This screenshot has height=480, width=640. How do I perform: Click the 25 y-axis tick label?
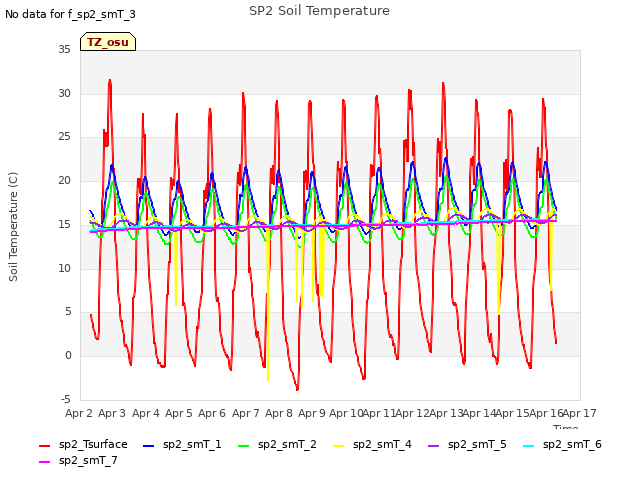point(64,137)
